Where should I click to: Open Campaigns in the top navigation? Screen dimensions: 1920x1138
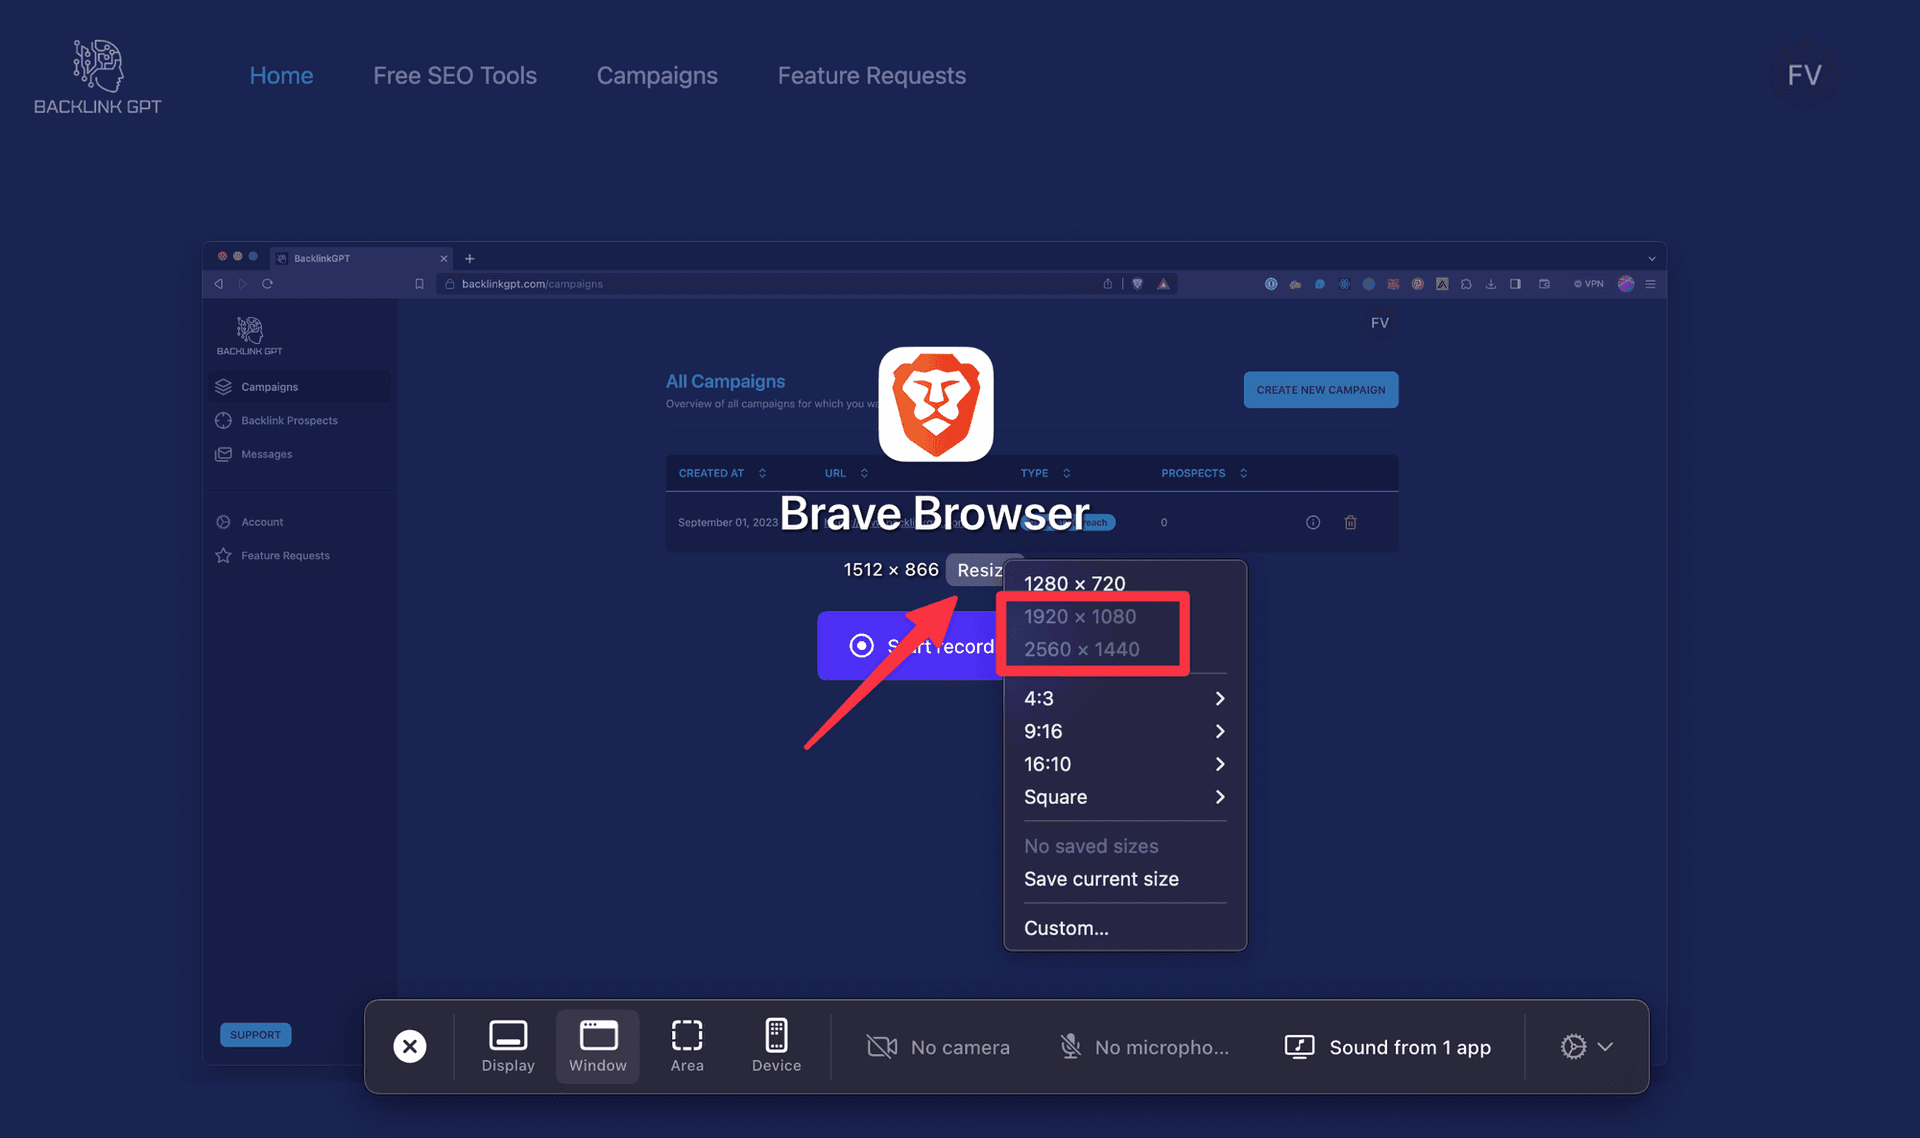click(x=657, y=76)
